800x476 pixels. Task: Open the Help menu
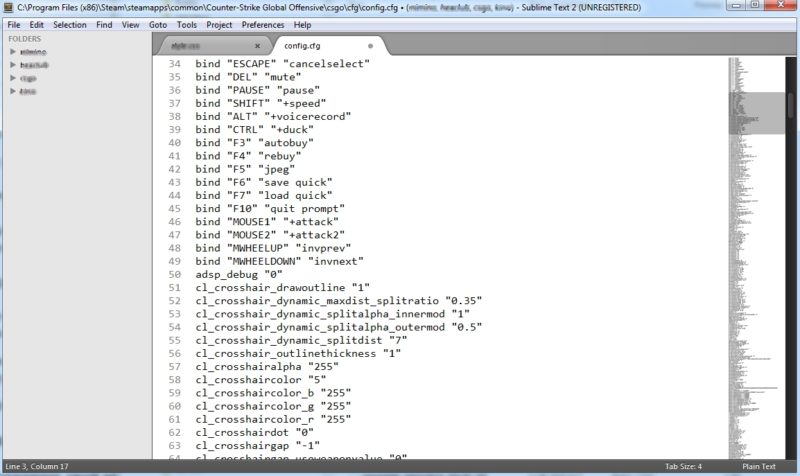pyautogui.click(x=302, y=24)
